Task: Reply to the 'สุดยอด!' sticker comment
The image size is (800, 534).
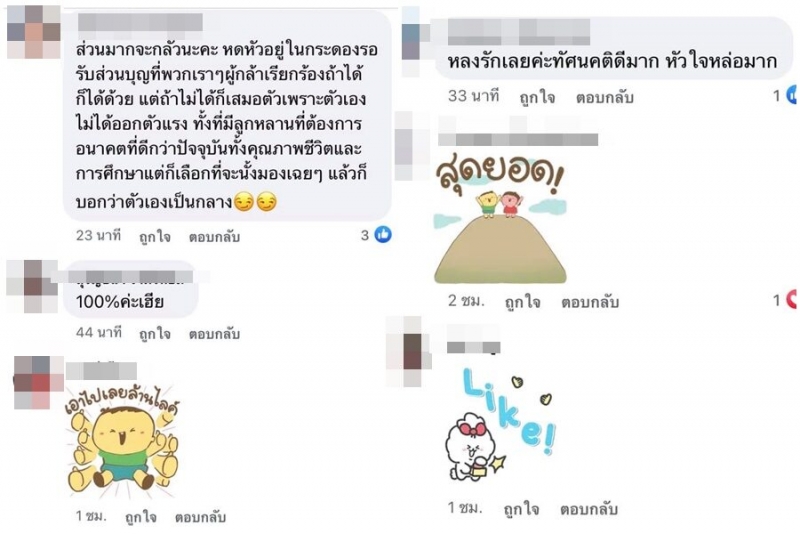Action: pyautogui.click(x=590, y=302)
